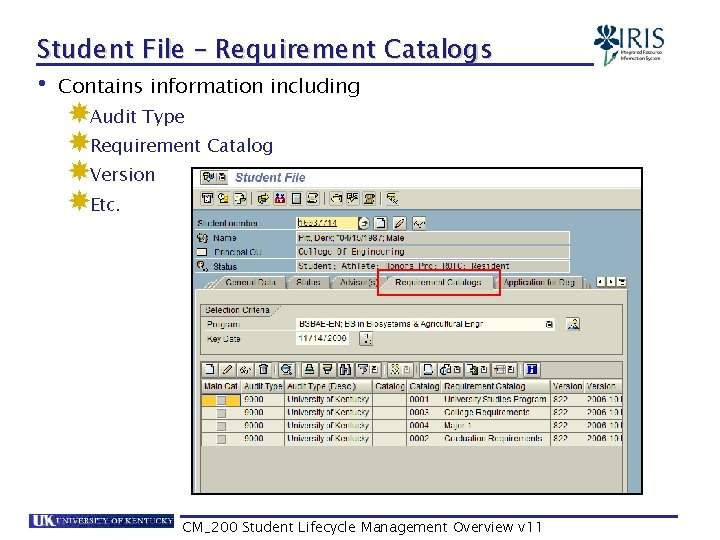Click the first icon in Student File toolbar

pyautogui.click(x=207, y=198)
